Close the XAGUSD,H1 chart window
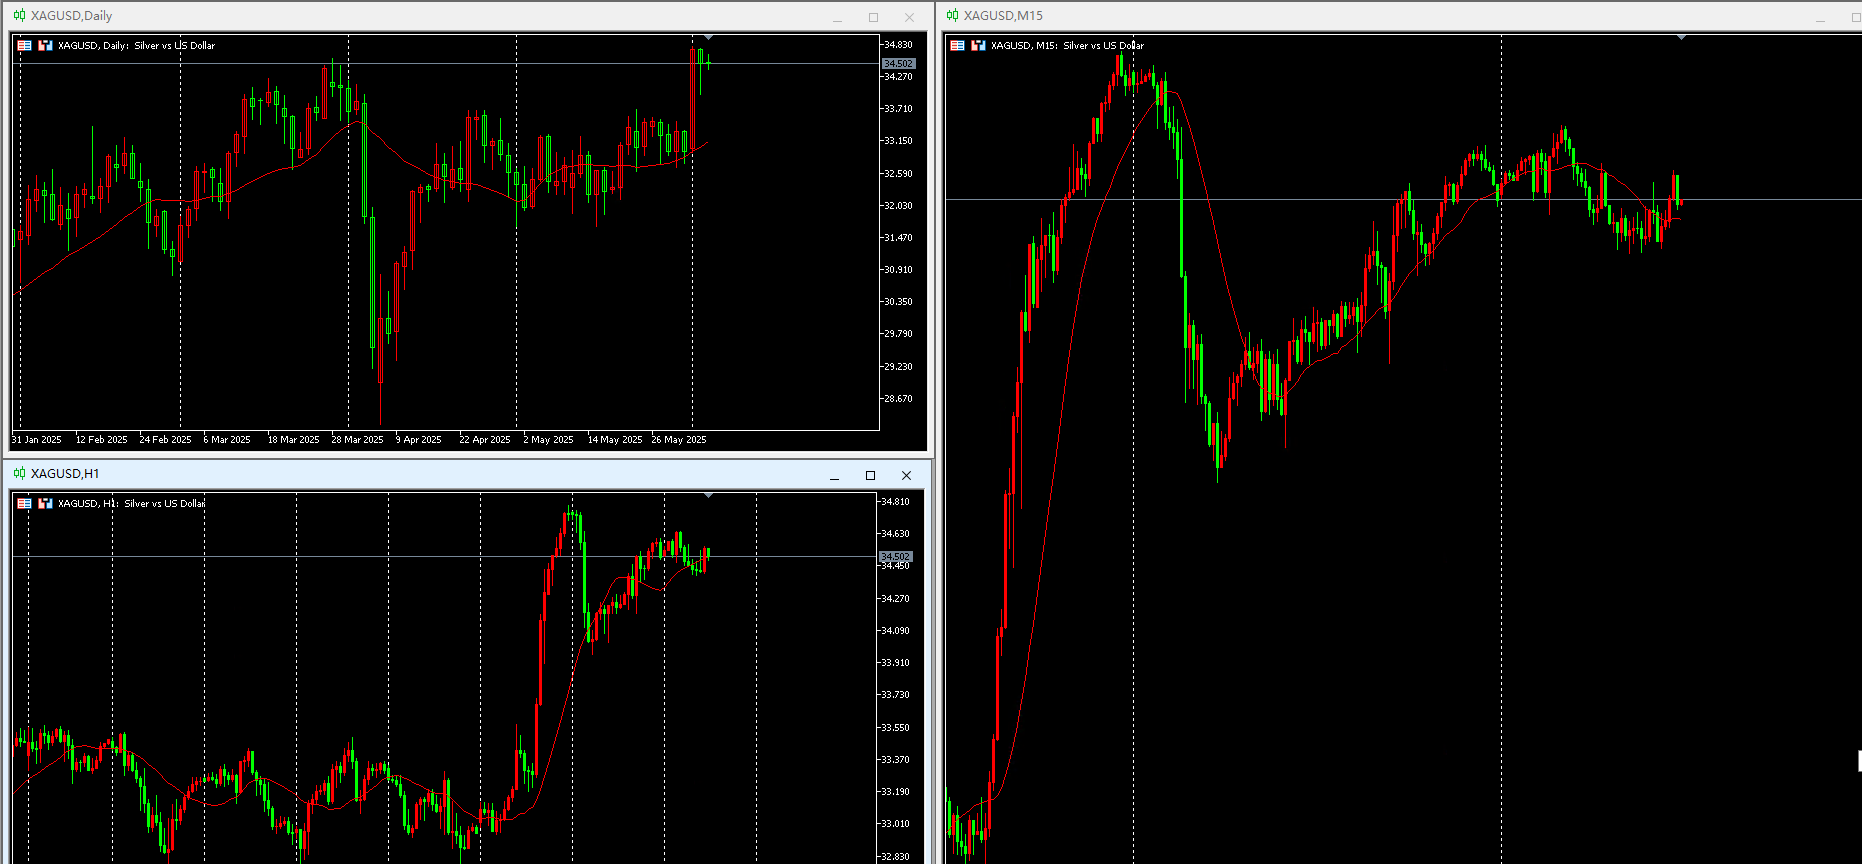This screenshot has width=1862, height=864. pos(906,475)
